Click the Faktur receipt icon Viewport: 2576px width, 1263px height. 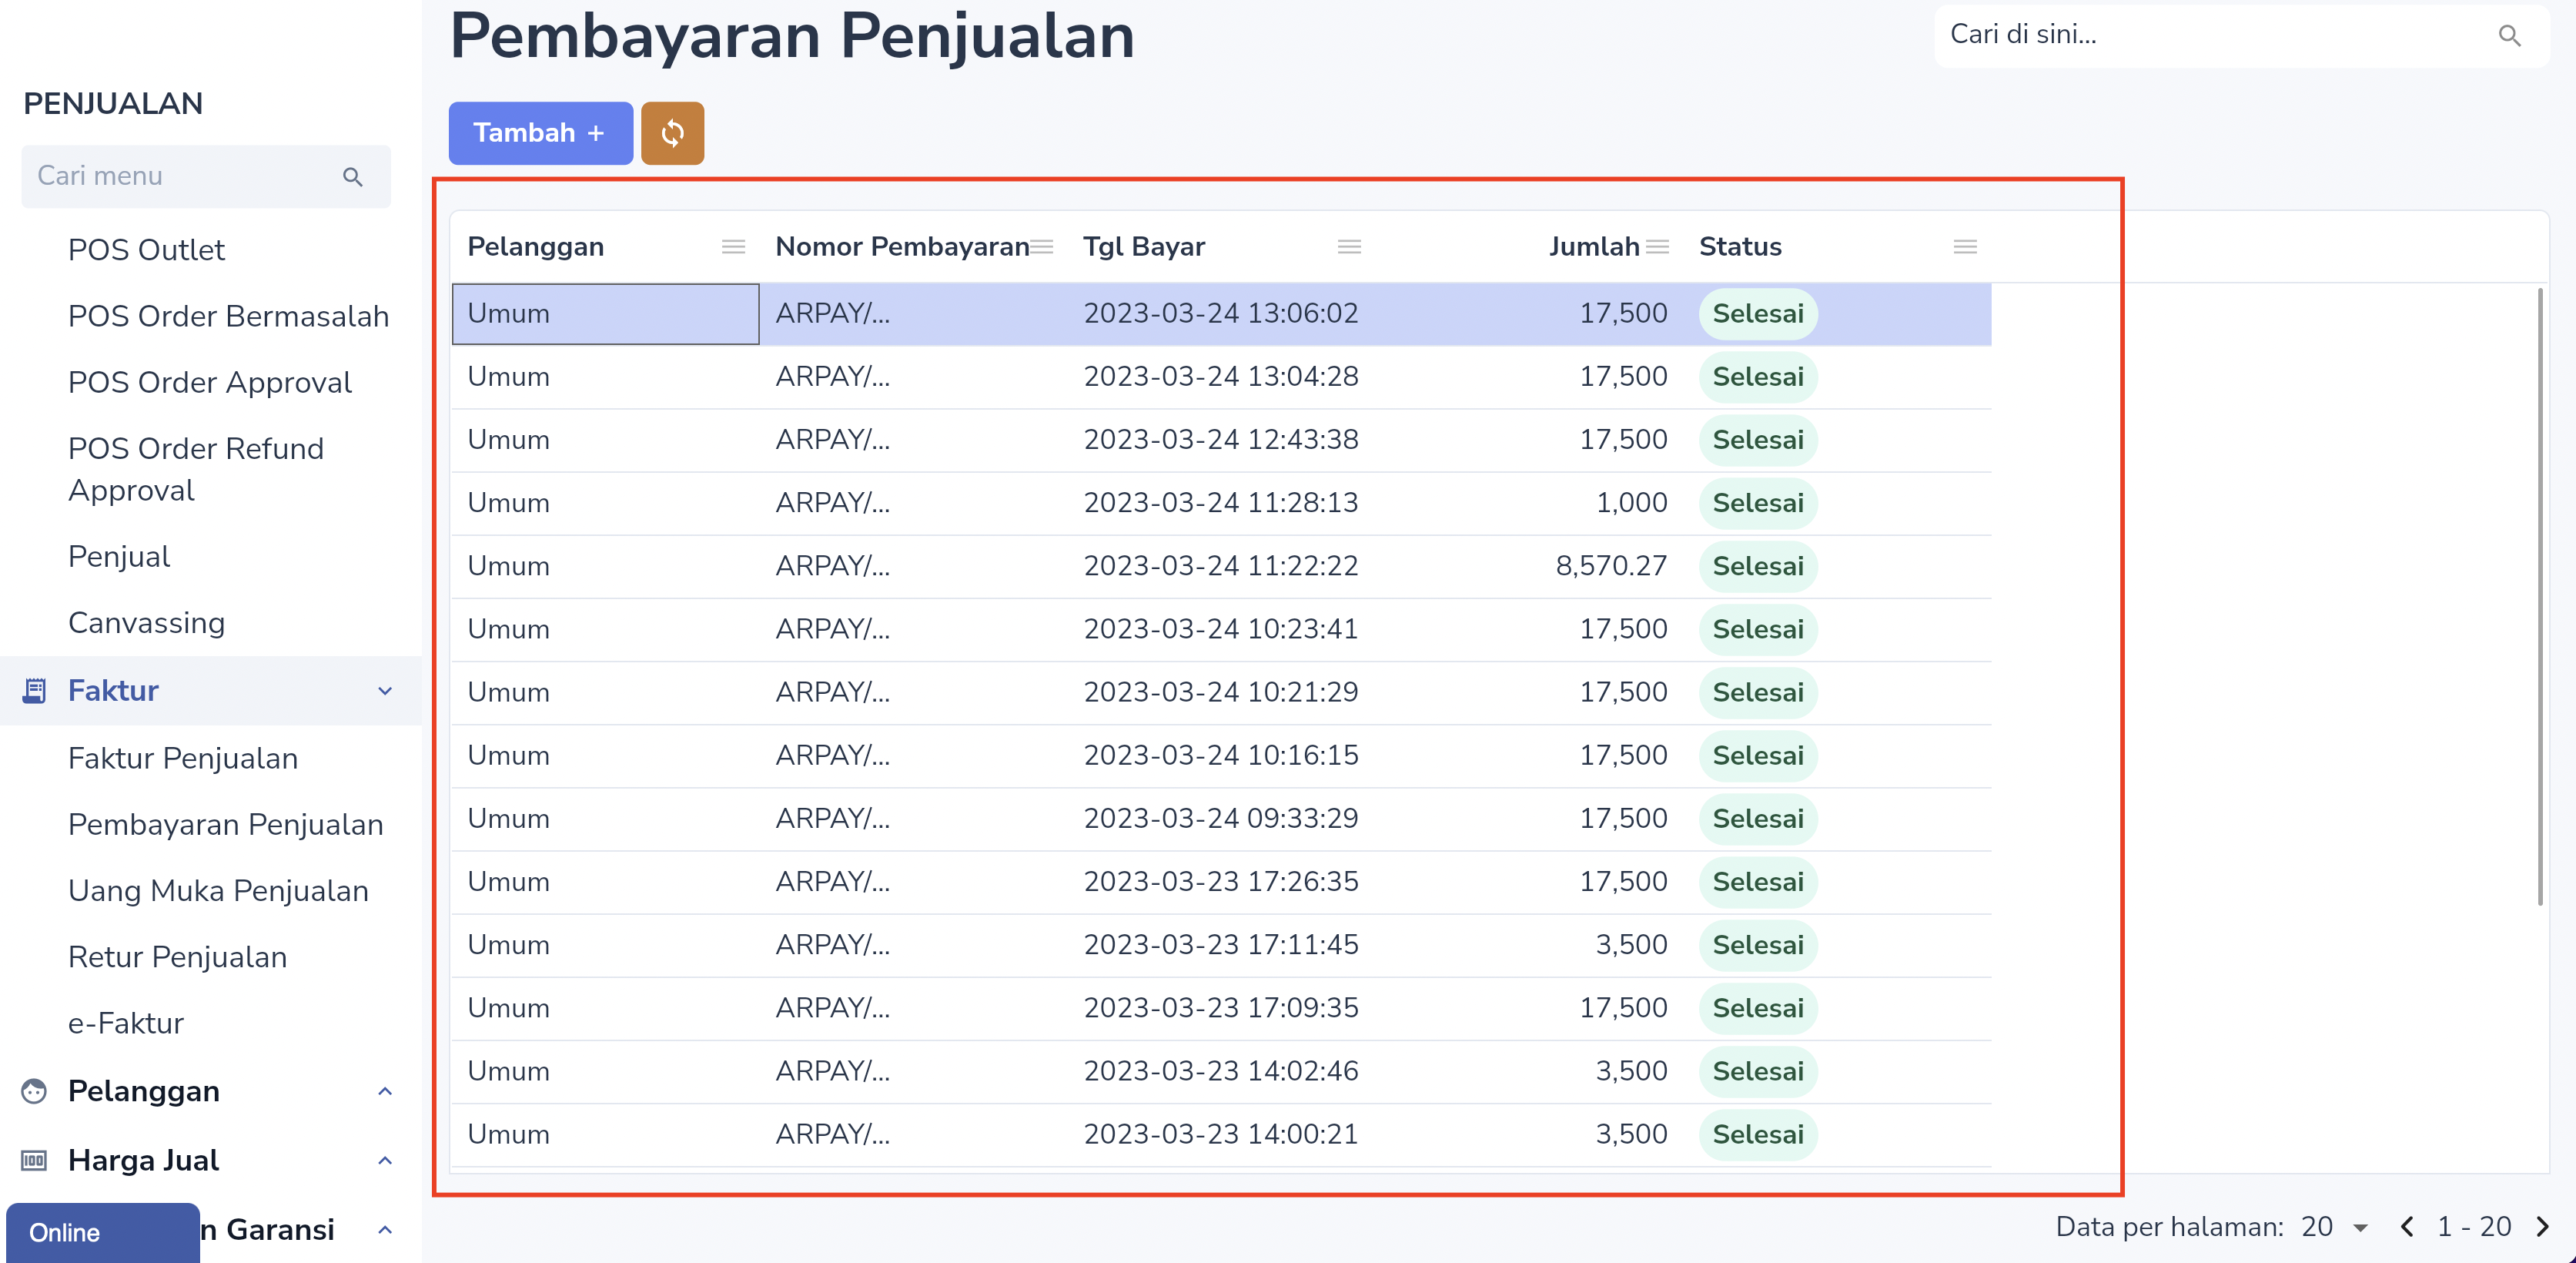click(x=34, y=690)
